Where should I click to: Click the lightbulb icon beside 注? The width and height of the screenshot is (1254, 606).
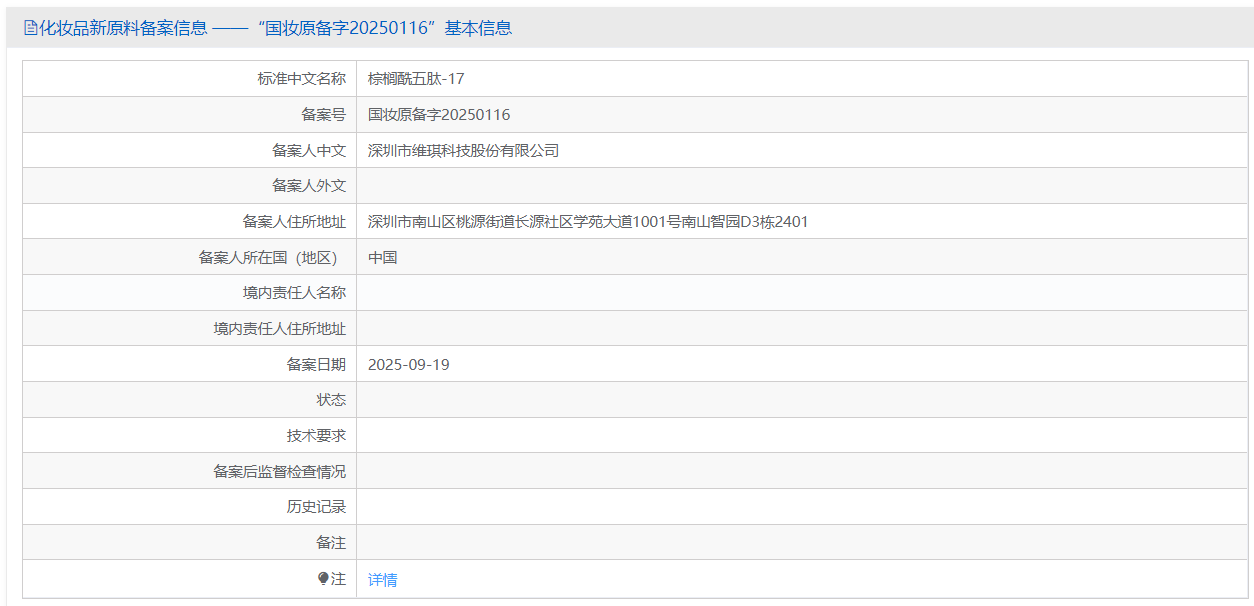(x=323, y=578)
